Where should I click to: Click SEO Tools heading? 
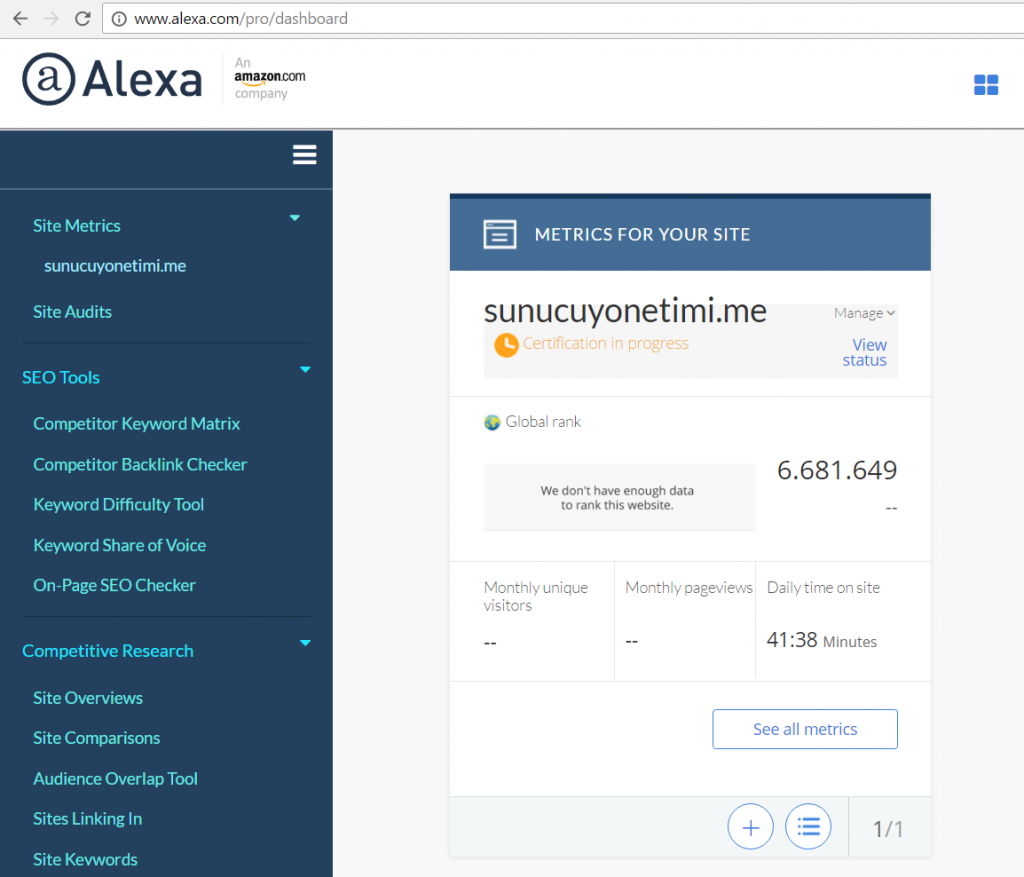click(x=61, y=377)
